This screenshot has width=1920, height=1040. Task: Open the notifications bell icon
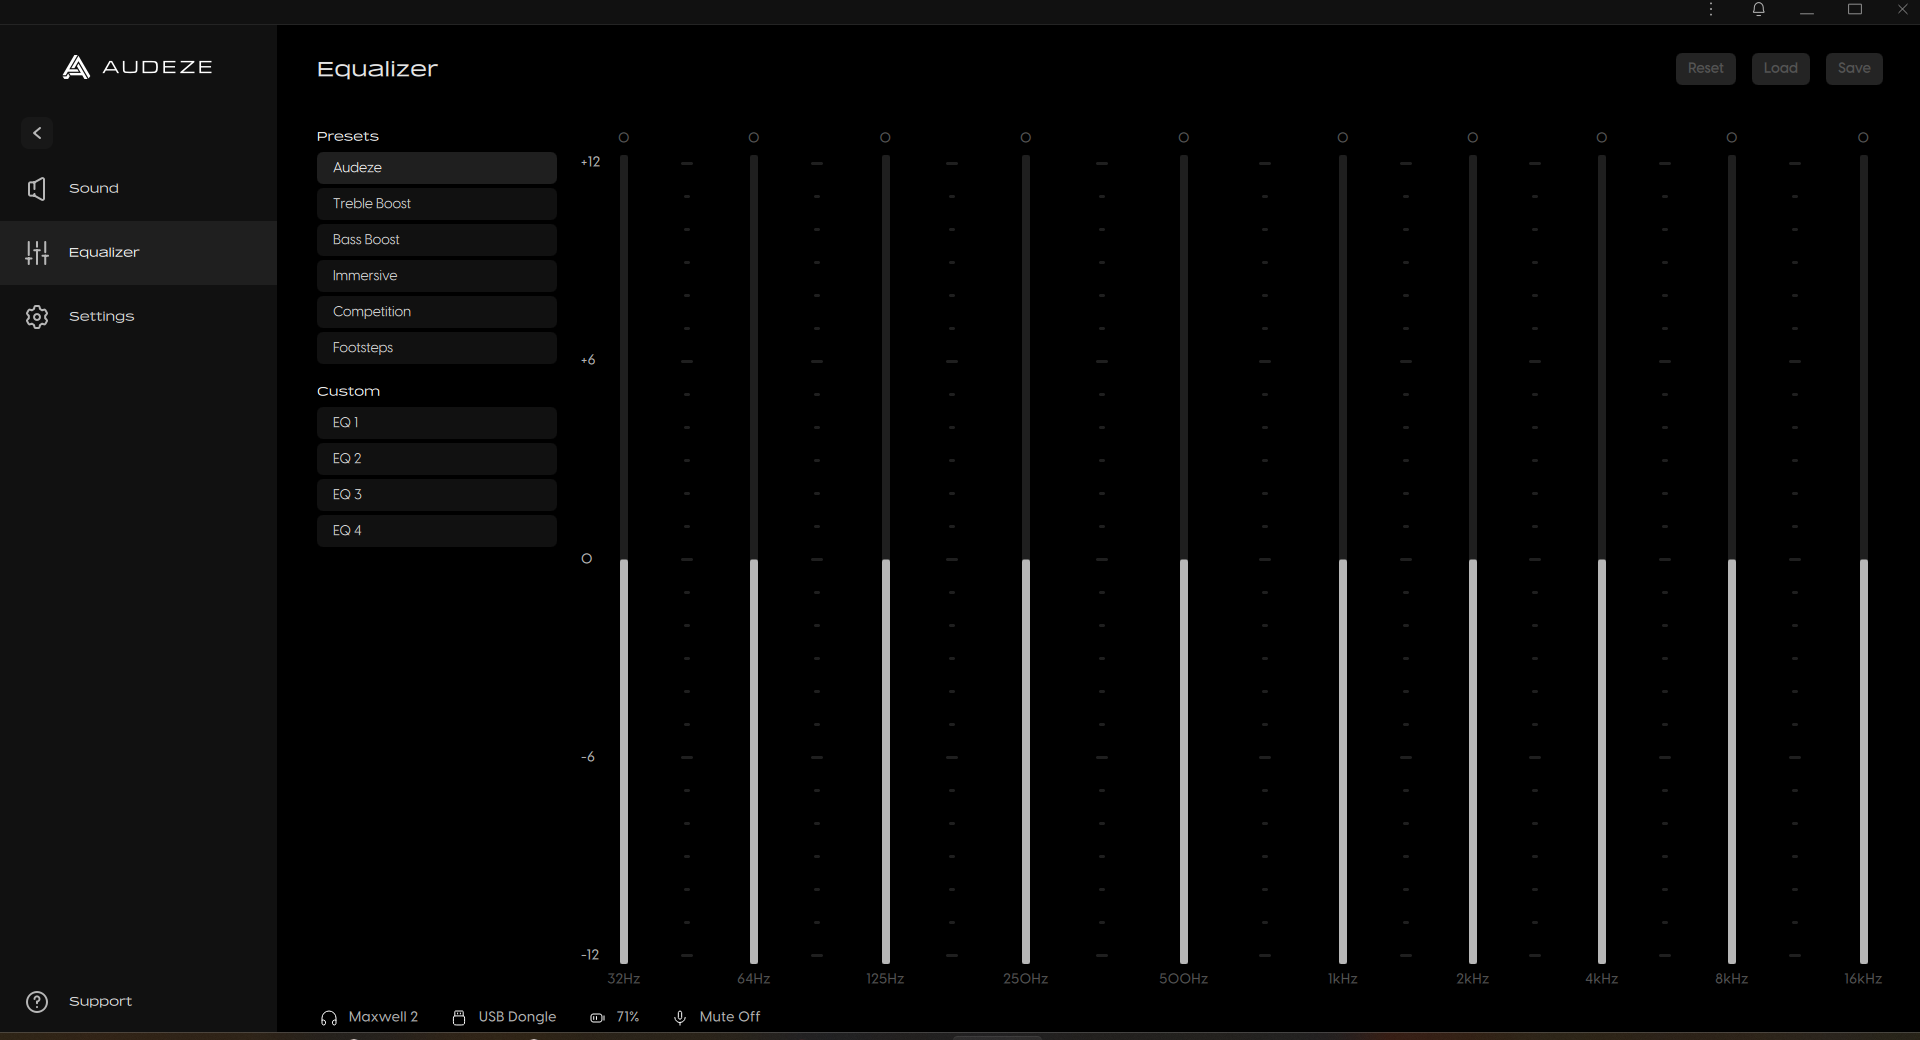coord(1759,10)
